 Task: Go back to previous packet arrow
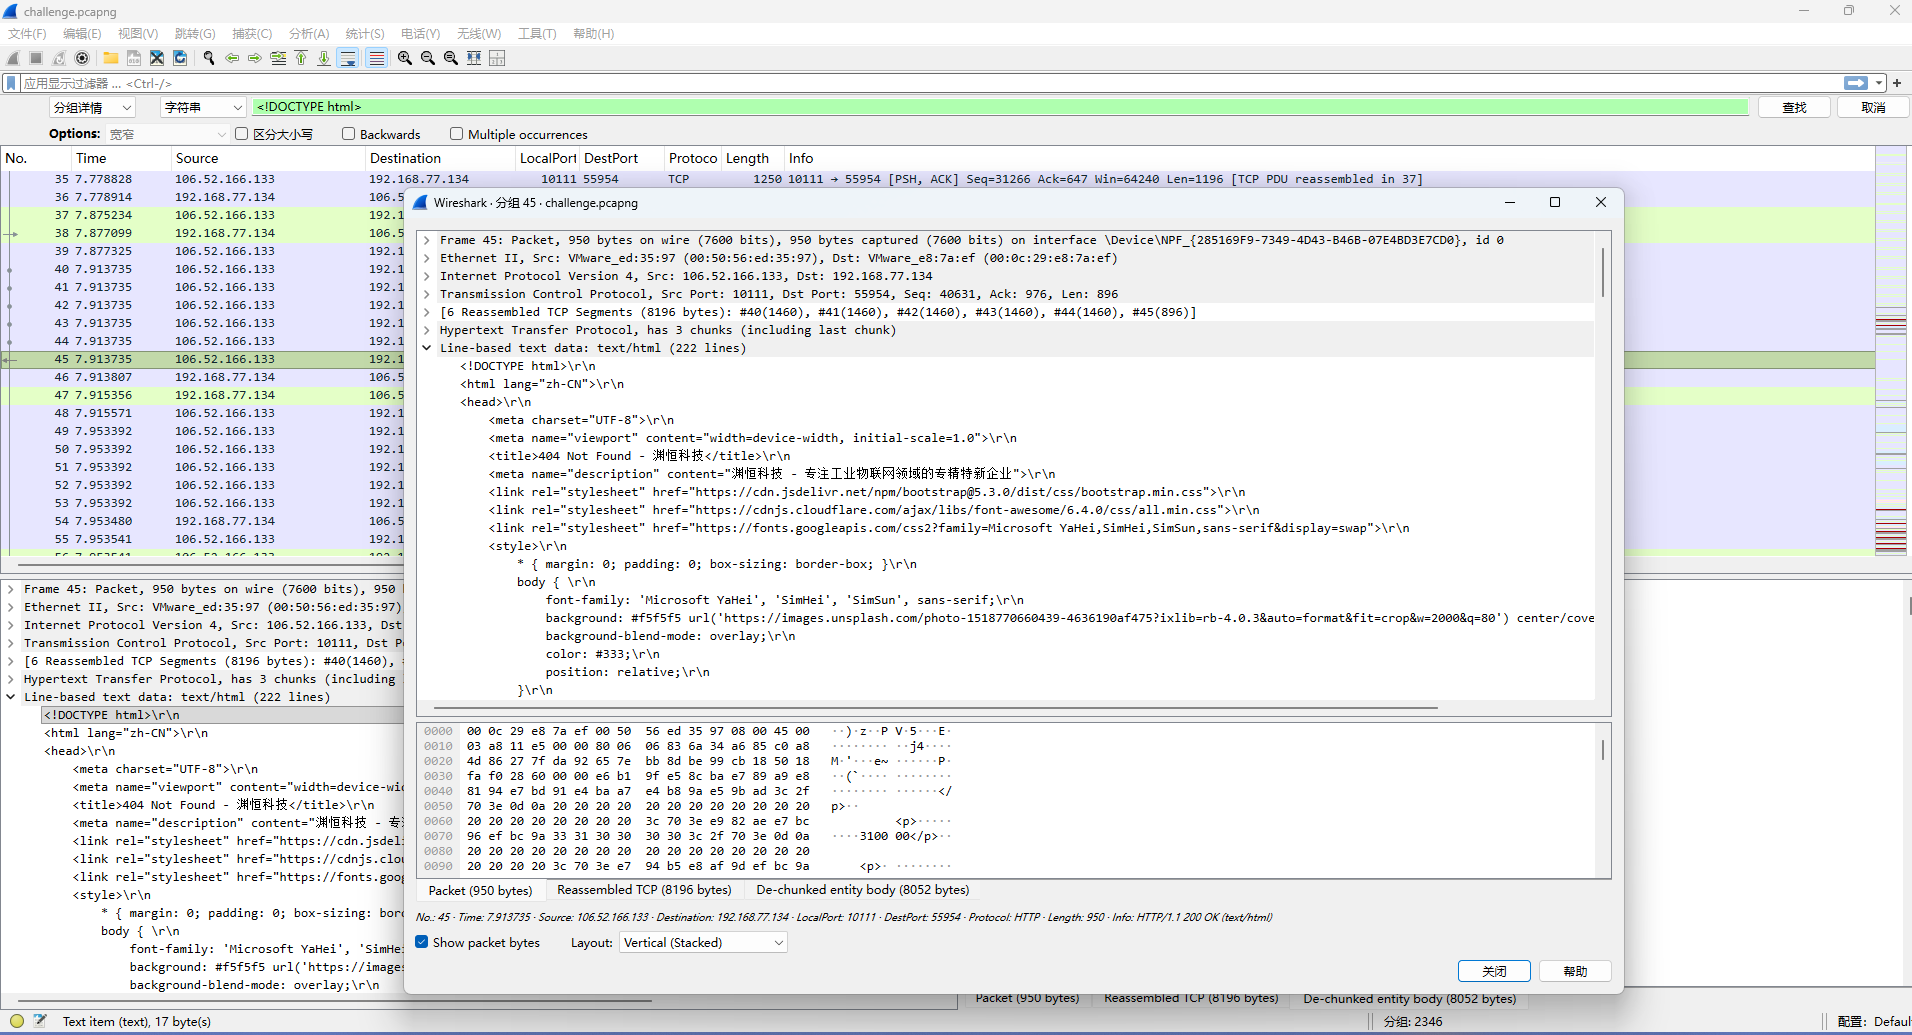point(232,58)
